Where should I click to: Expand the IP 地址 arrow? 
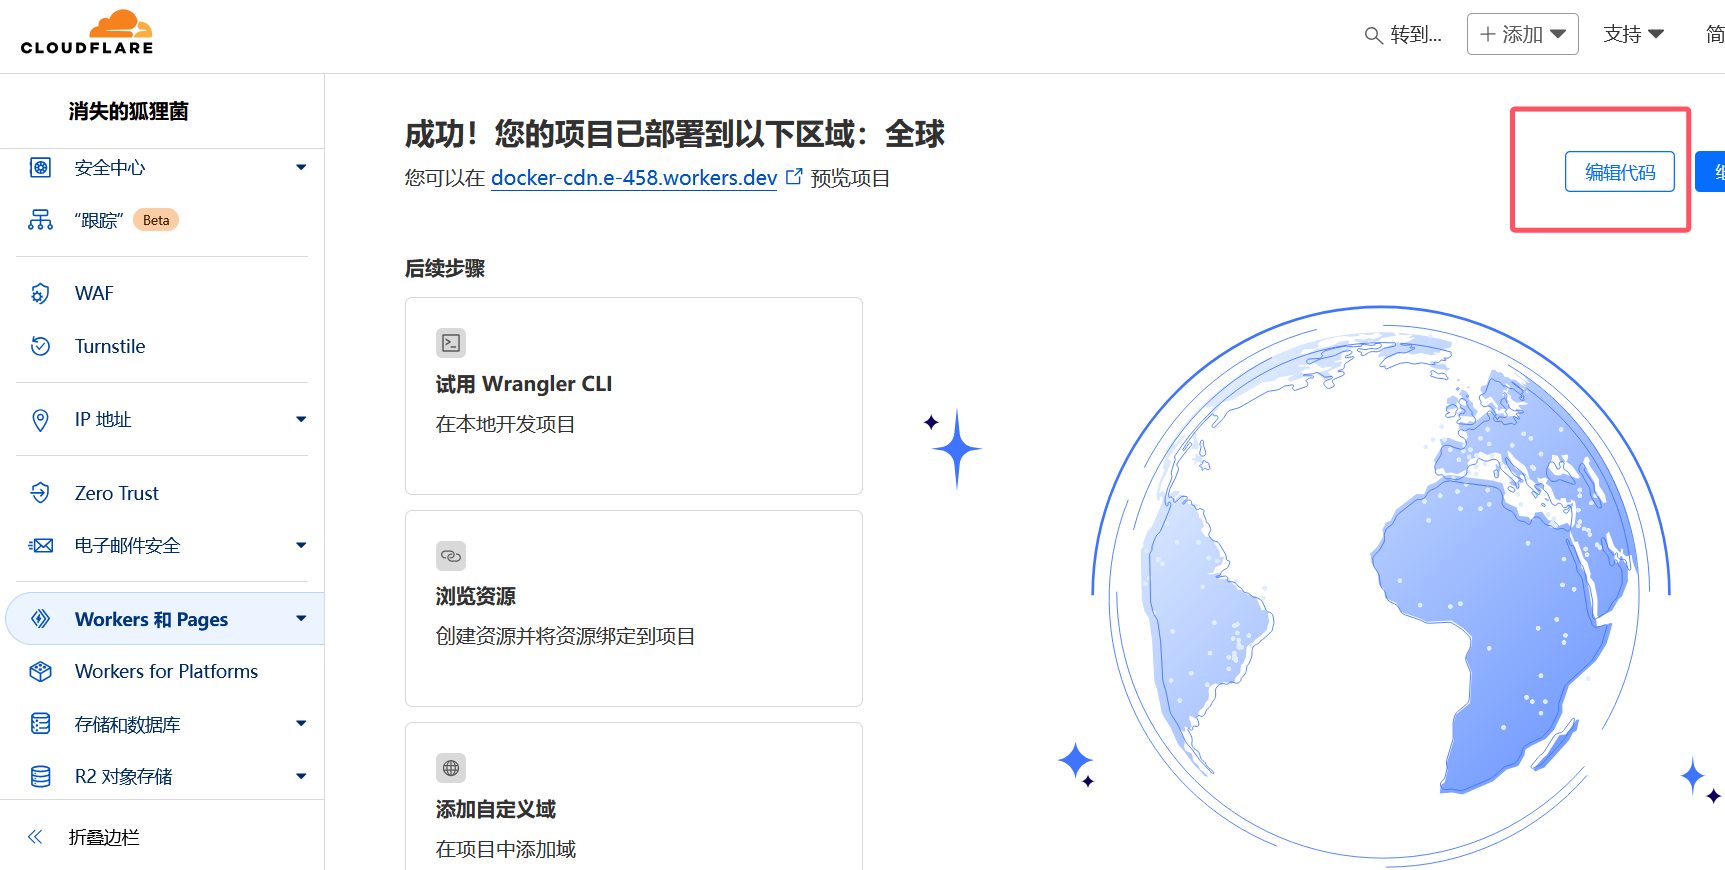301,419
